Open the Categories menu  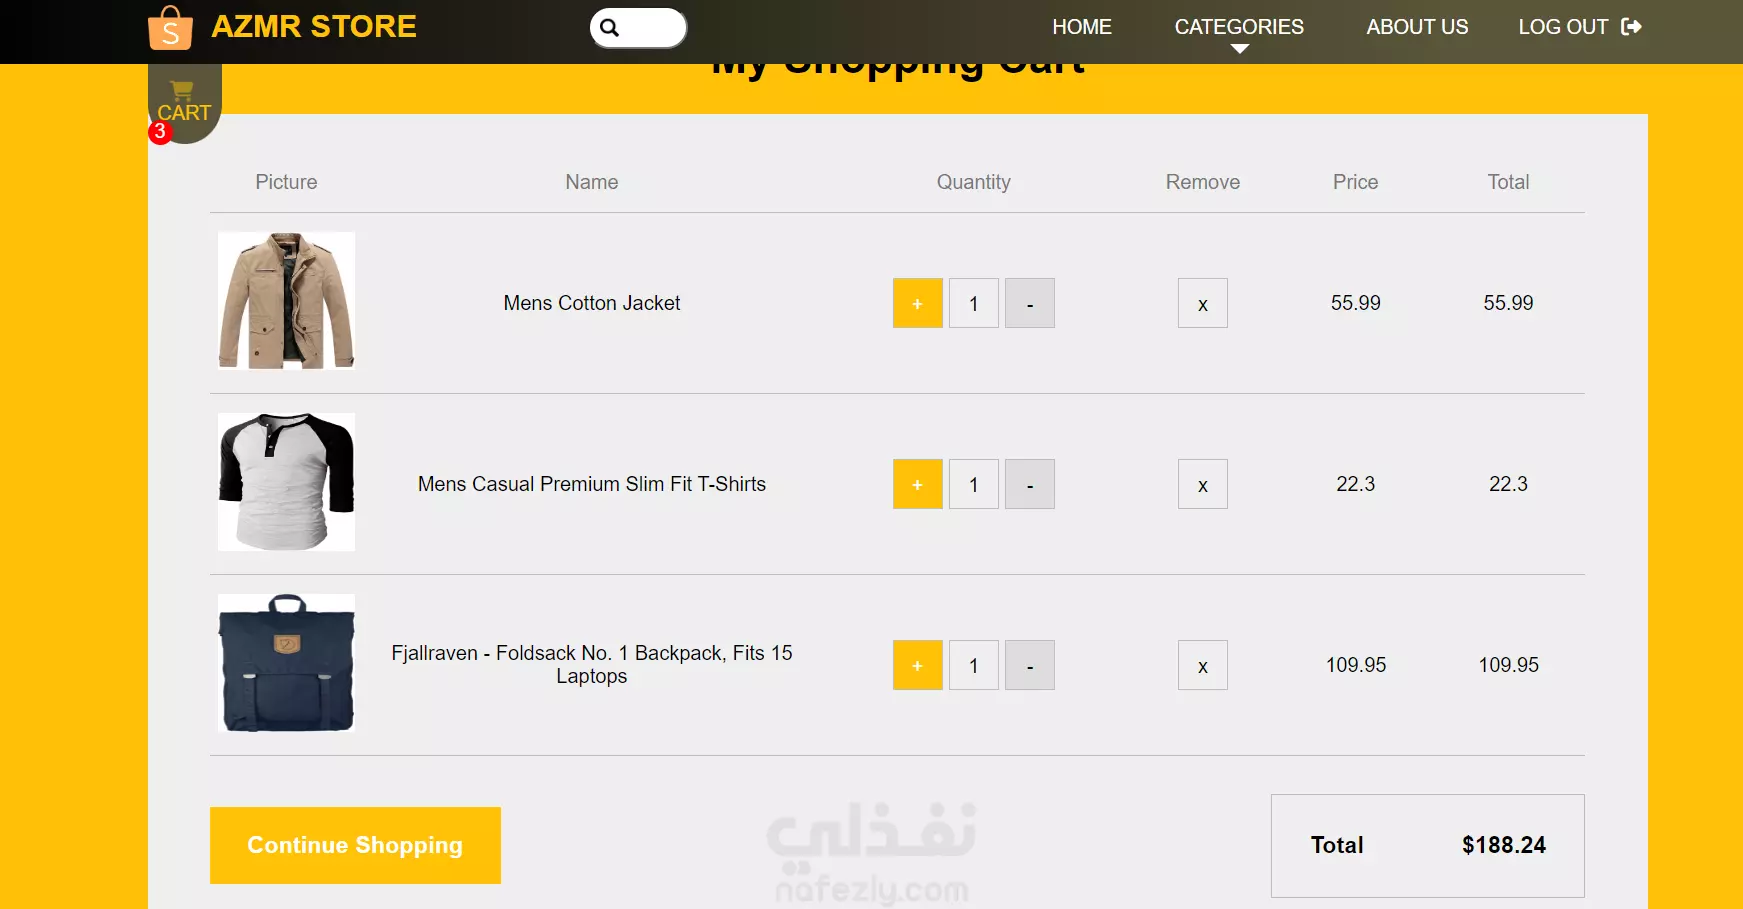click(1239, 27)
